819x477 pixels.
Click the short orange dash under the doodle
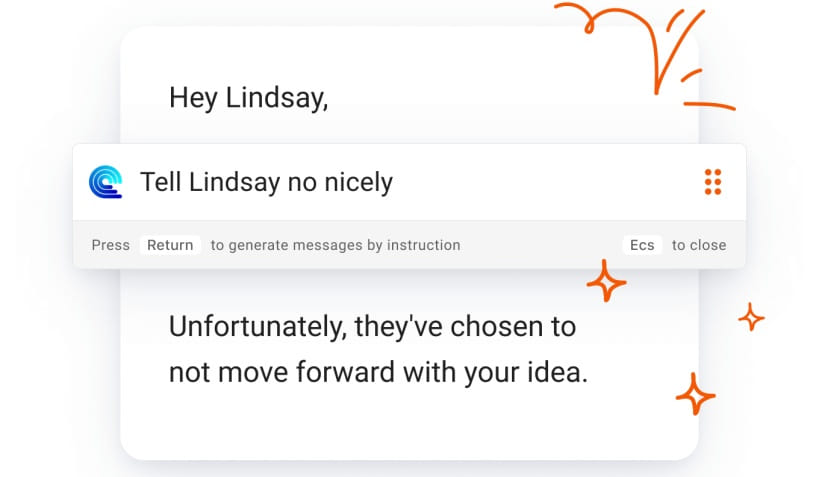click(x=710, y=105)
